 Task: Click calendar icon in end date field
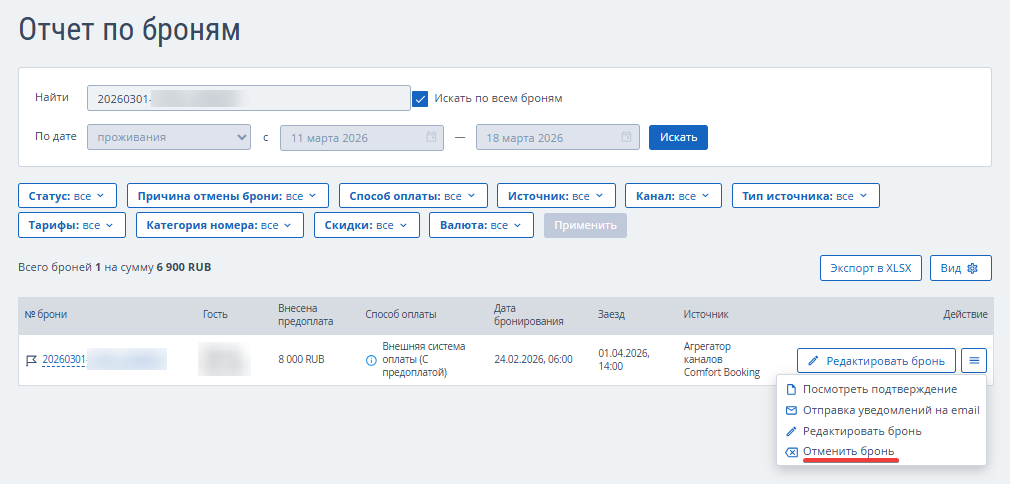coord(627,137)
